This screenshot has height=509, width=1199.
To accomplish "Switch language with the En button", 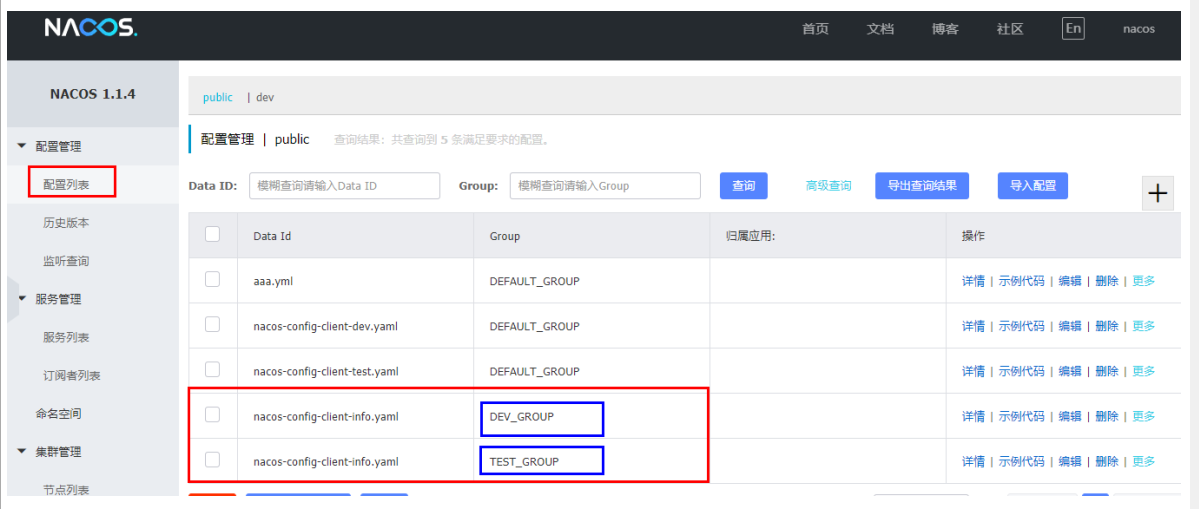I will click(x=1074, y=29).
